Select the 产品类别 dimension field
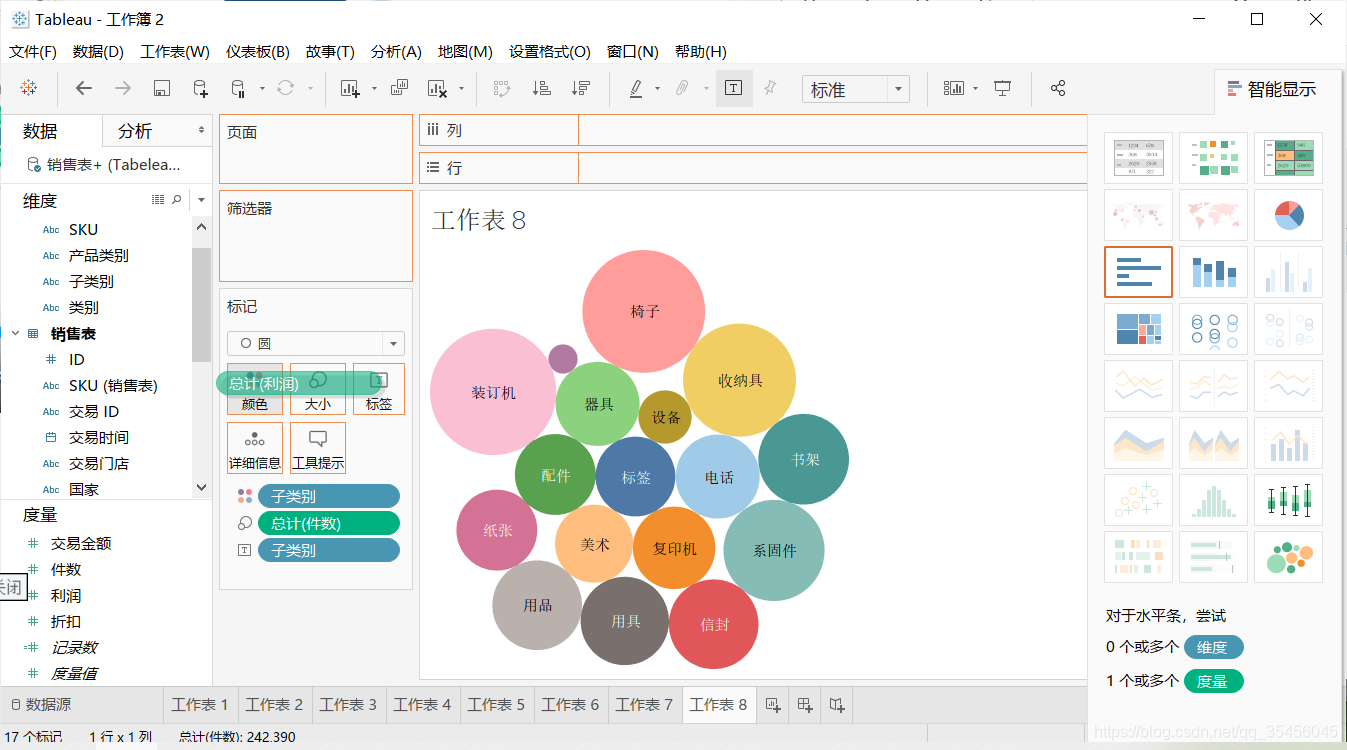The width and height of the screenshot is (1347, 750). [98, 255]
